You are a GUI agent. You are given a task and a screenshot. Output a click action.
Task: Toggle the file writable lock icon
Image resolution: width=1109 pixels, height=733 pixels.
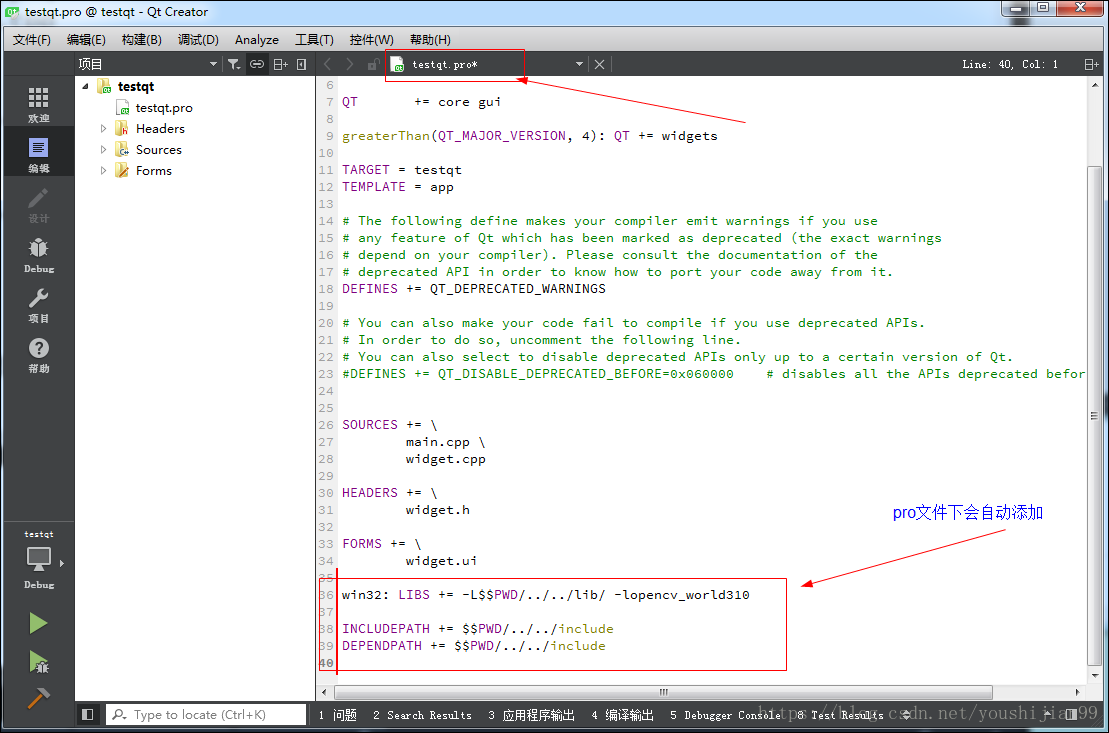373,64
